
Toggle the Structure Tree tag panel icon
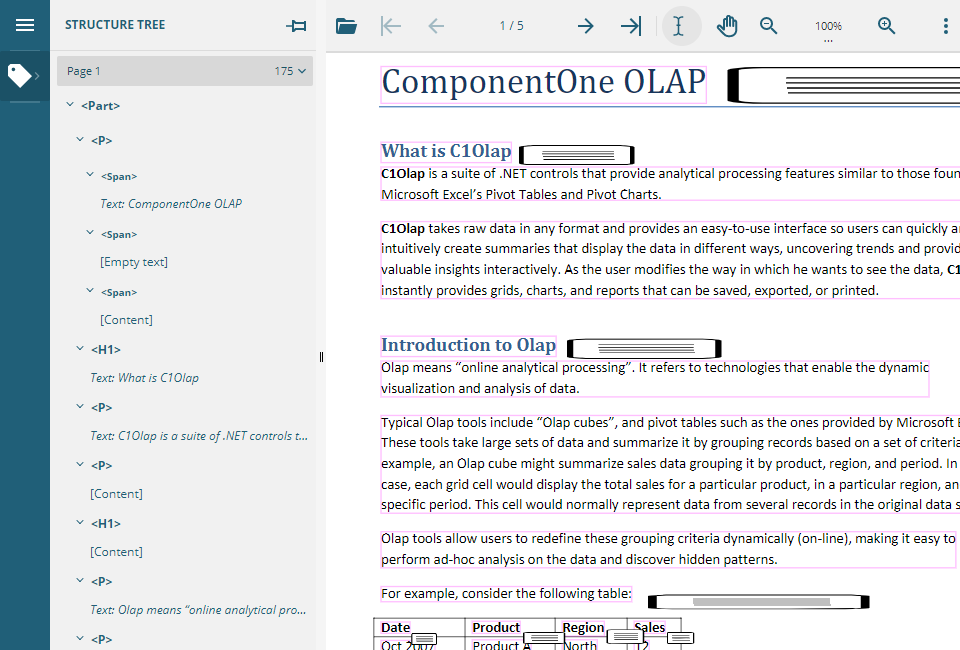(20, 75)
